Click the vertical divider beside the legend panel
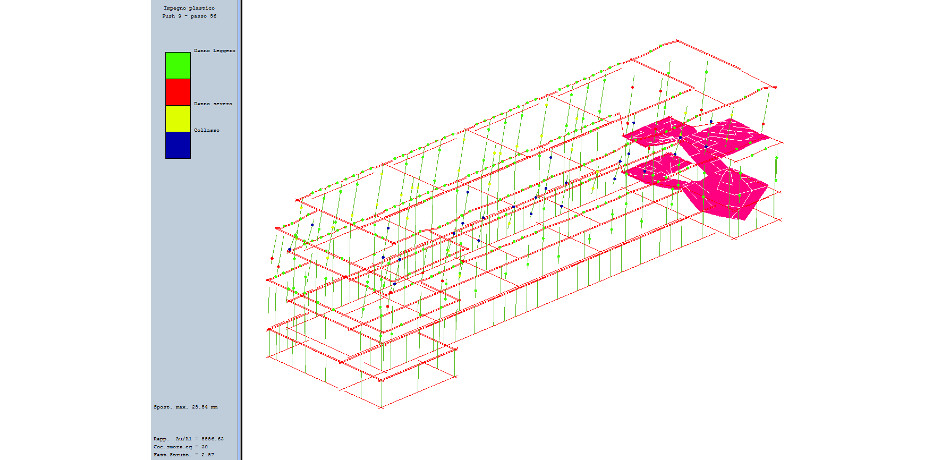This screenshot has width=940, height=460. click(x=241, y=230)
